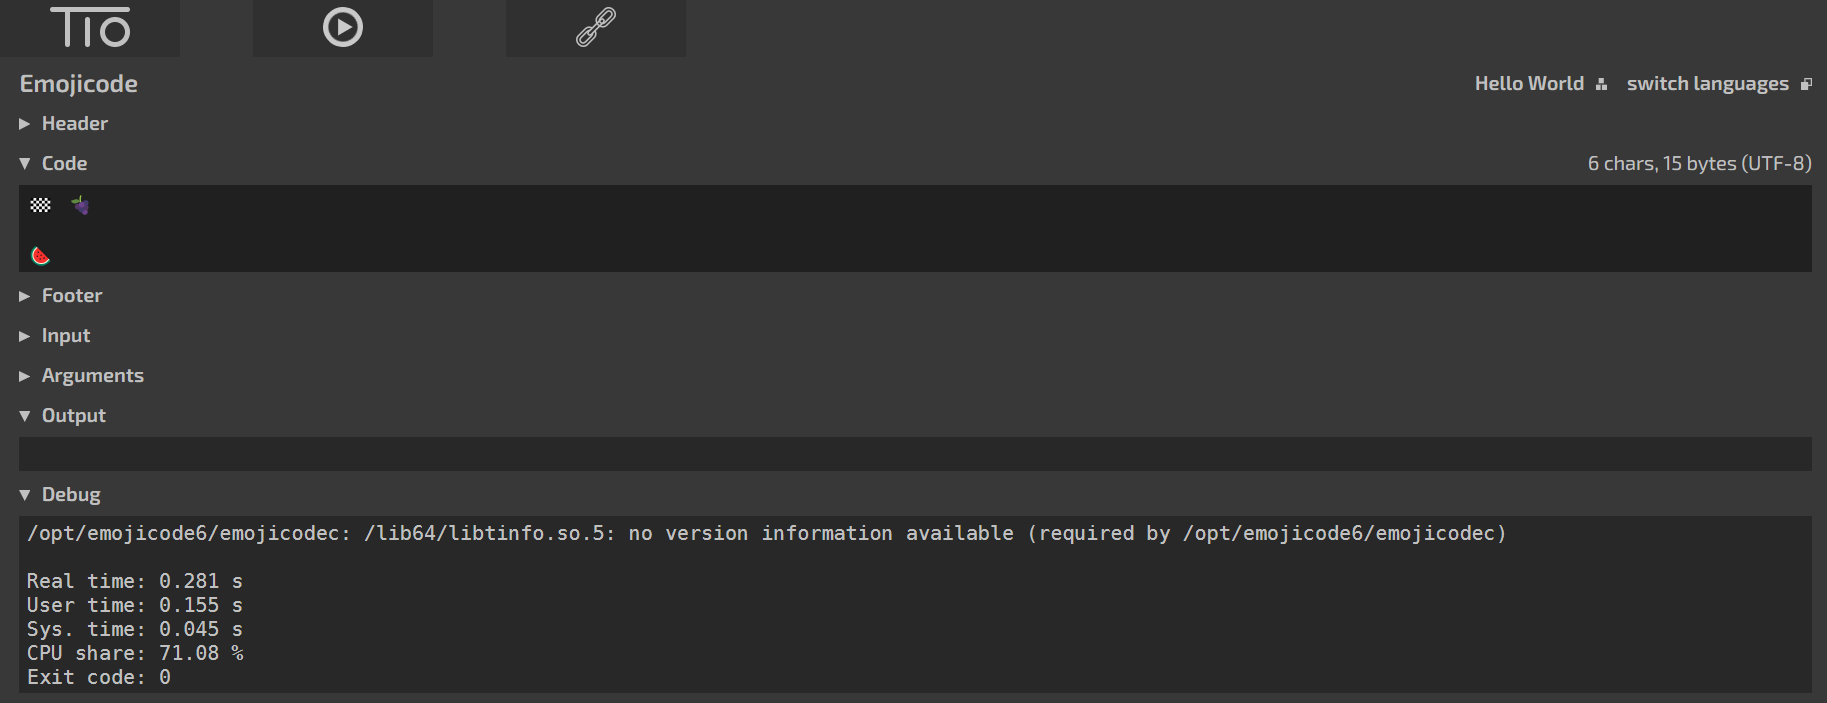
Task: Click the icon next to switch languages
Action: click(1806, 85)
